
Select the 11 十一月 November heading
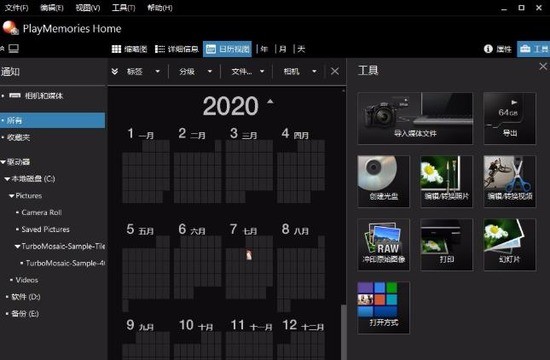[251, 325]
